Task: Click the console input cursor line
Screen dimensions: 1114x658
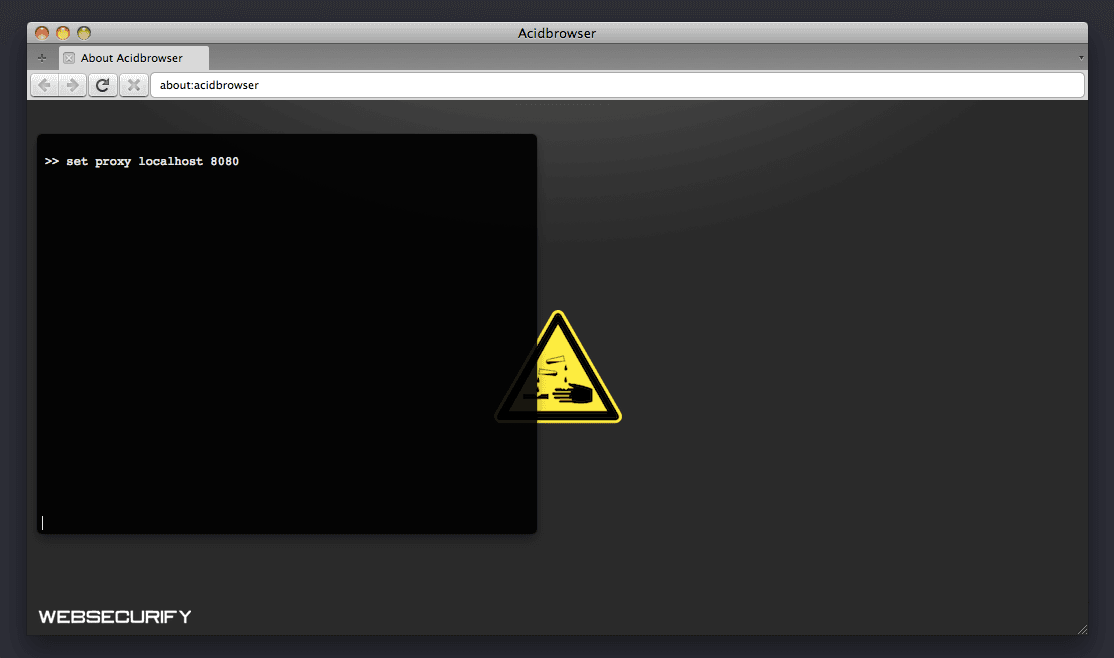Action: click(286, 523)
